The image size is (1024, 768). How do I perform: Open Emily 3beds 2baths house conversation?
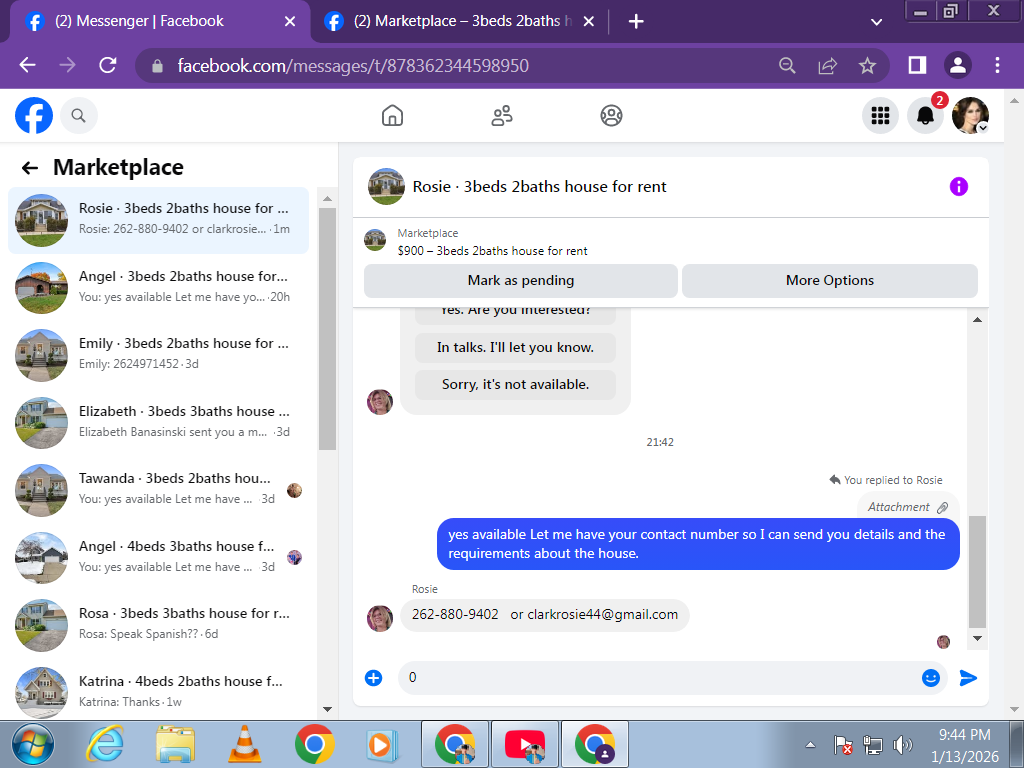pos(158,355)
